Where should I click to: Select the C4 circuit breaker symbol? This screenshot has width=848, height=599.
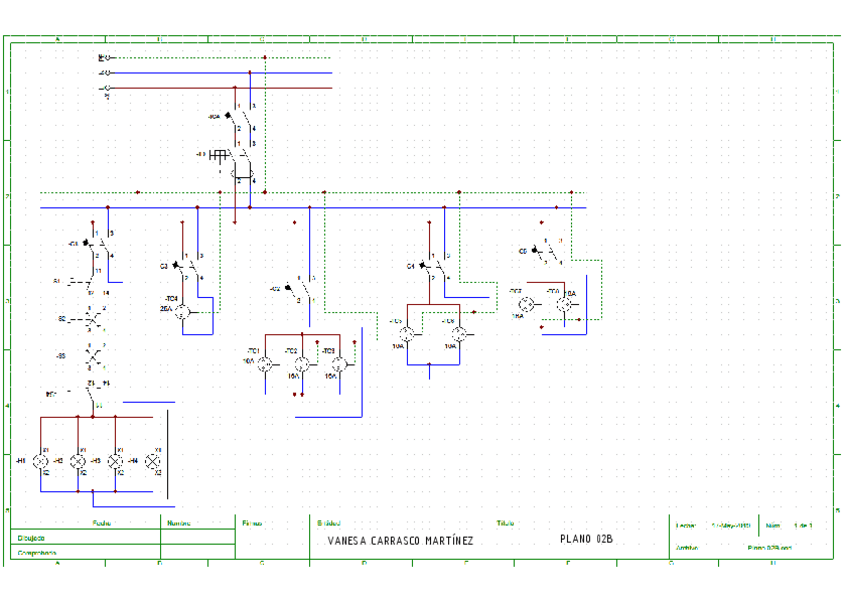point(433,266)
